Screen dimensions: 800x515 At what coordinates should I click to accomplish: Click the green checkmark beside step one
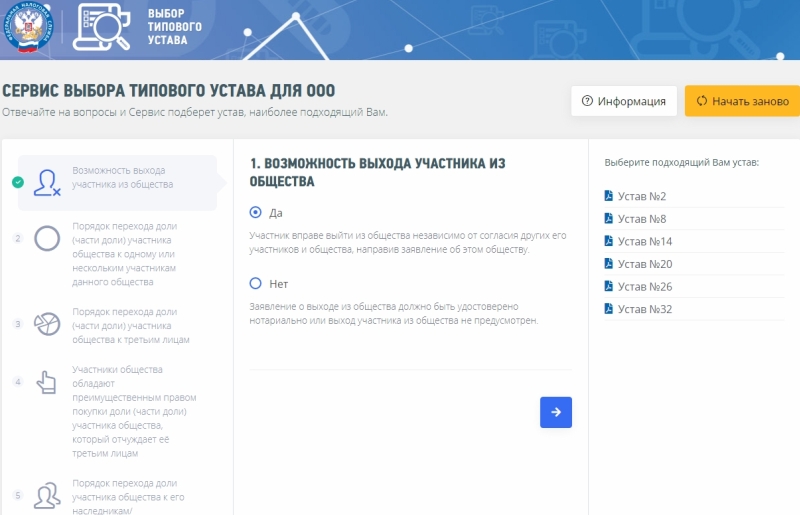[18, 182]
